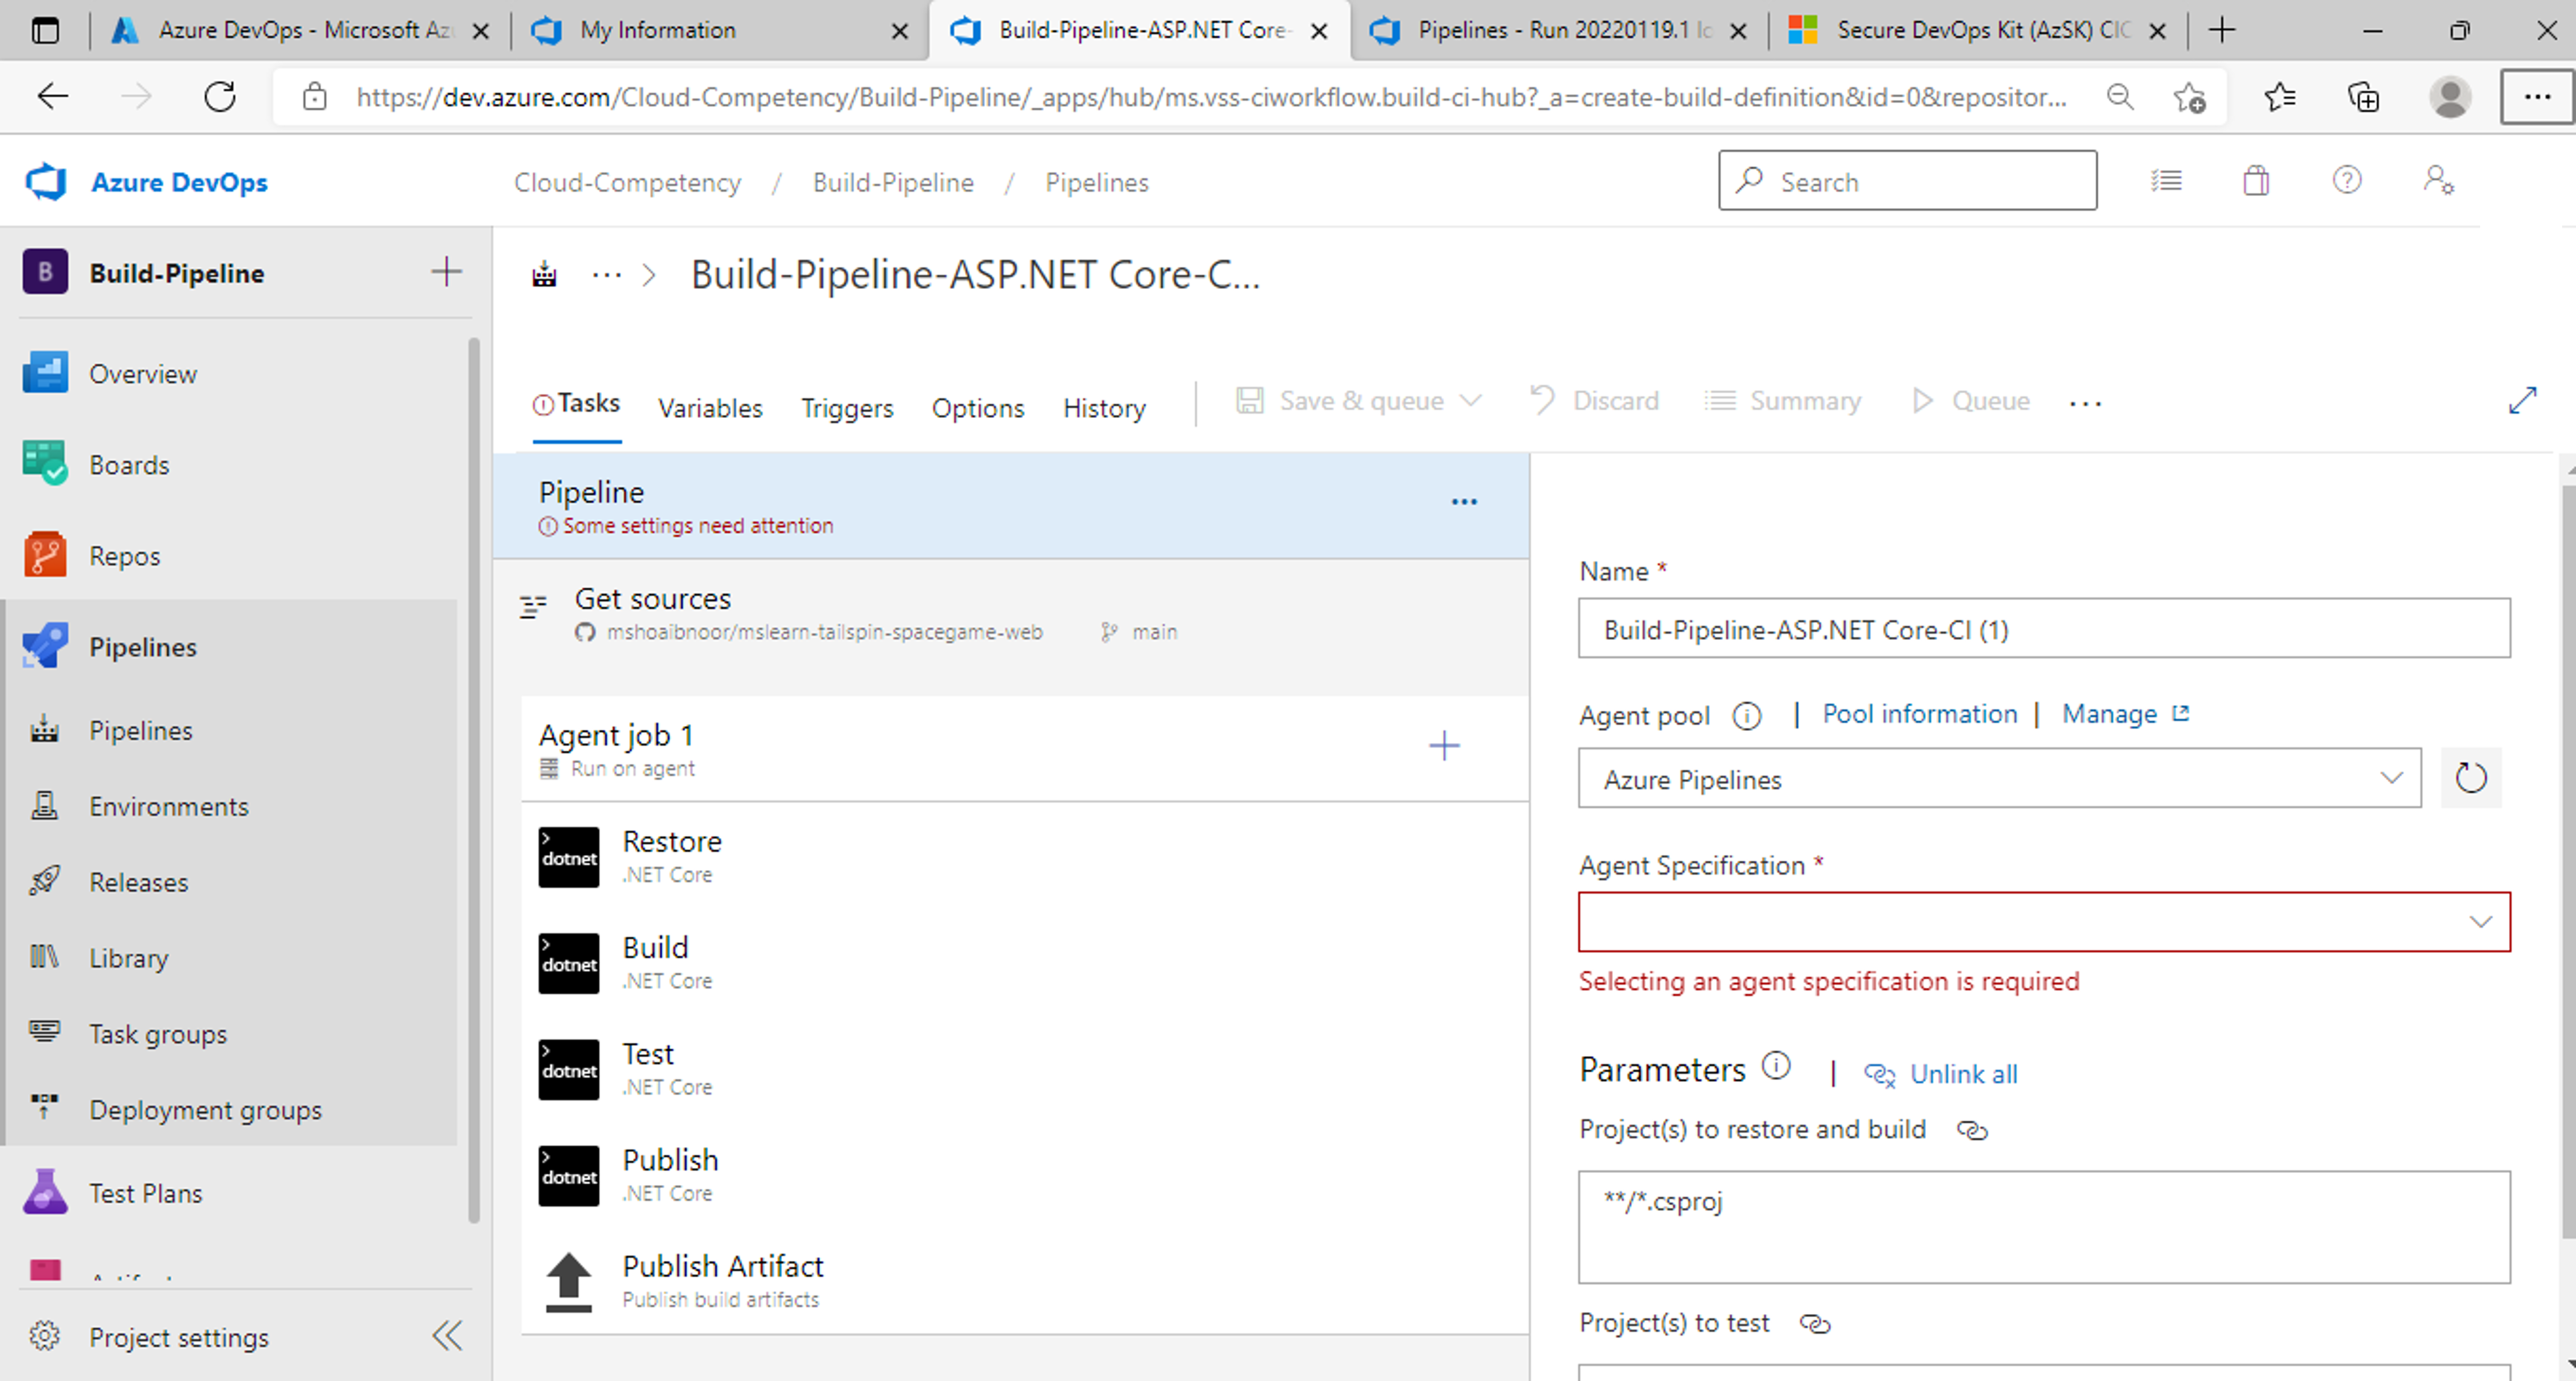Select the Publish .NET Core task
This screenshot has width=2576, height=1381.
[1025, 1175]
